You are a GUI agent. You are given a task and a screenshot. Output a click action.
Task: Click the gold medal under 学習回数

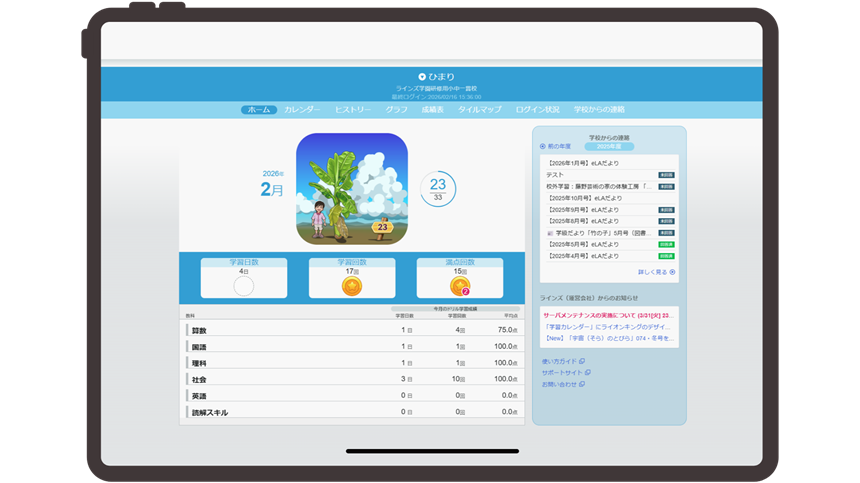[x=352, y=287]
